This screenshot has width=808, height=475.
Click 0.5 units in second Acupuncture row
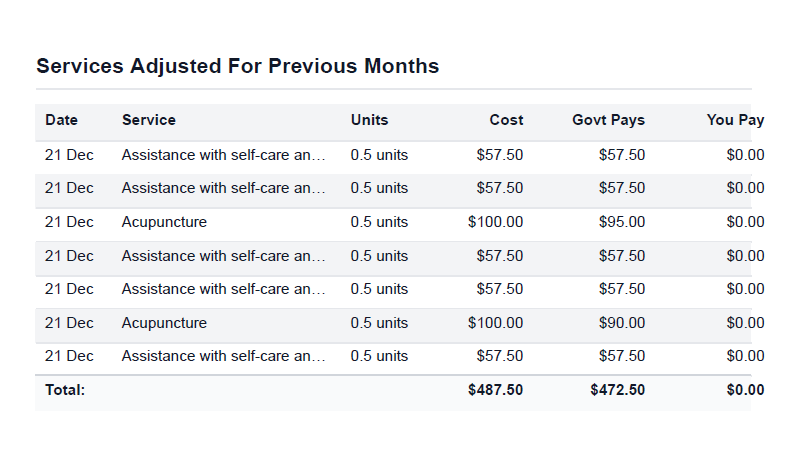click(379, 323)
